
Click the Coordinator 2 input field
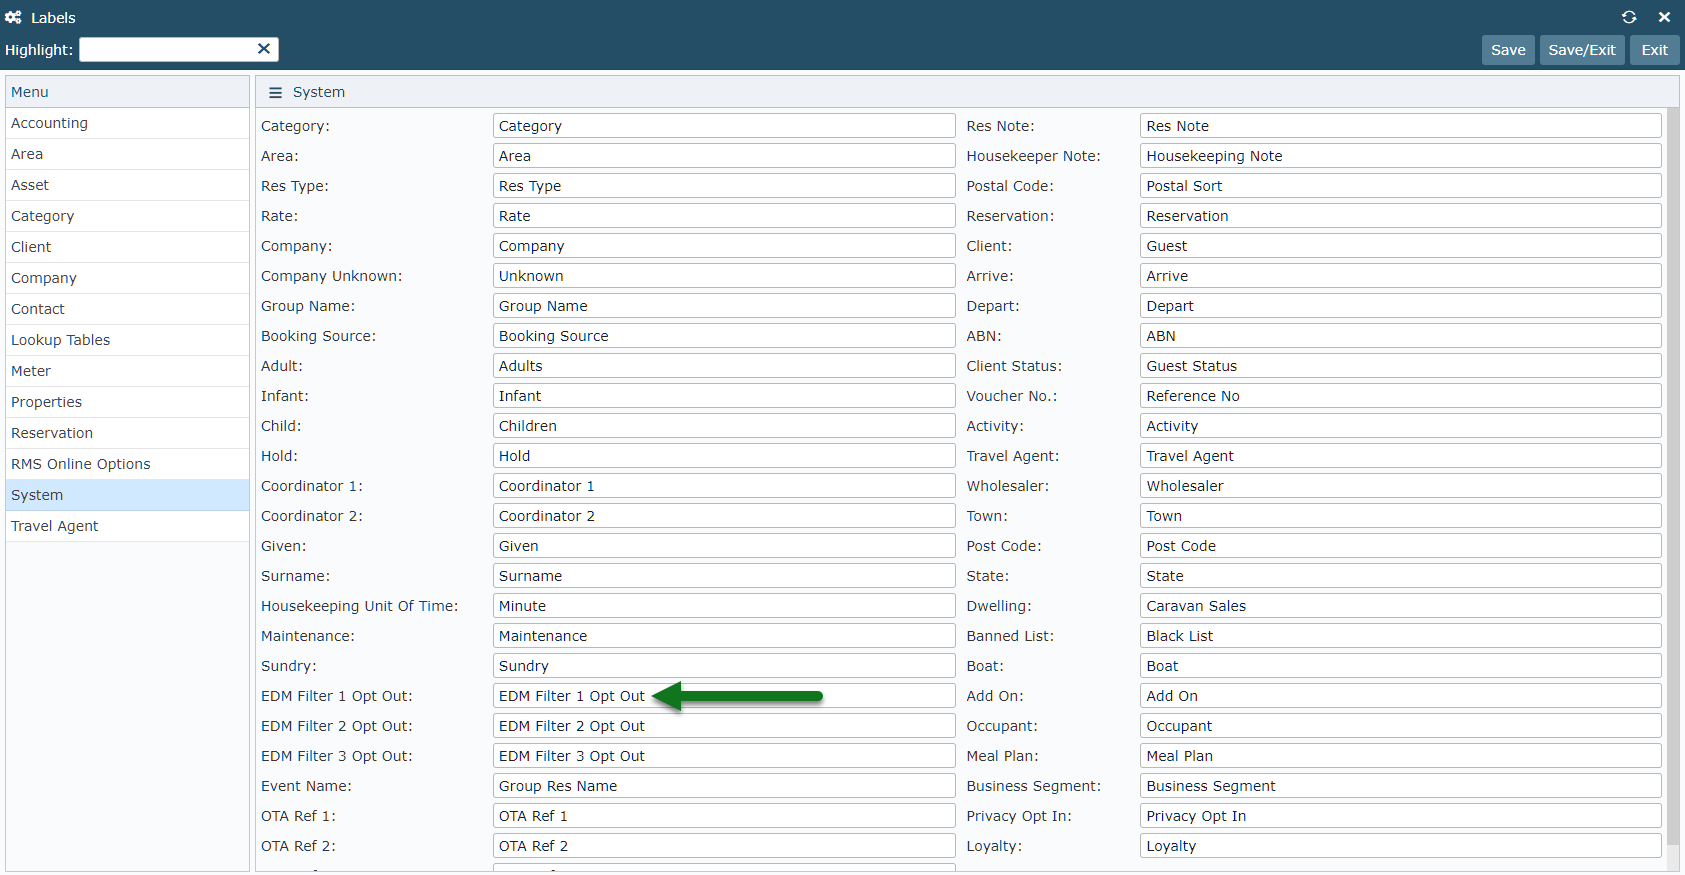[x=724, y=516]
